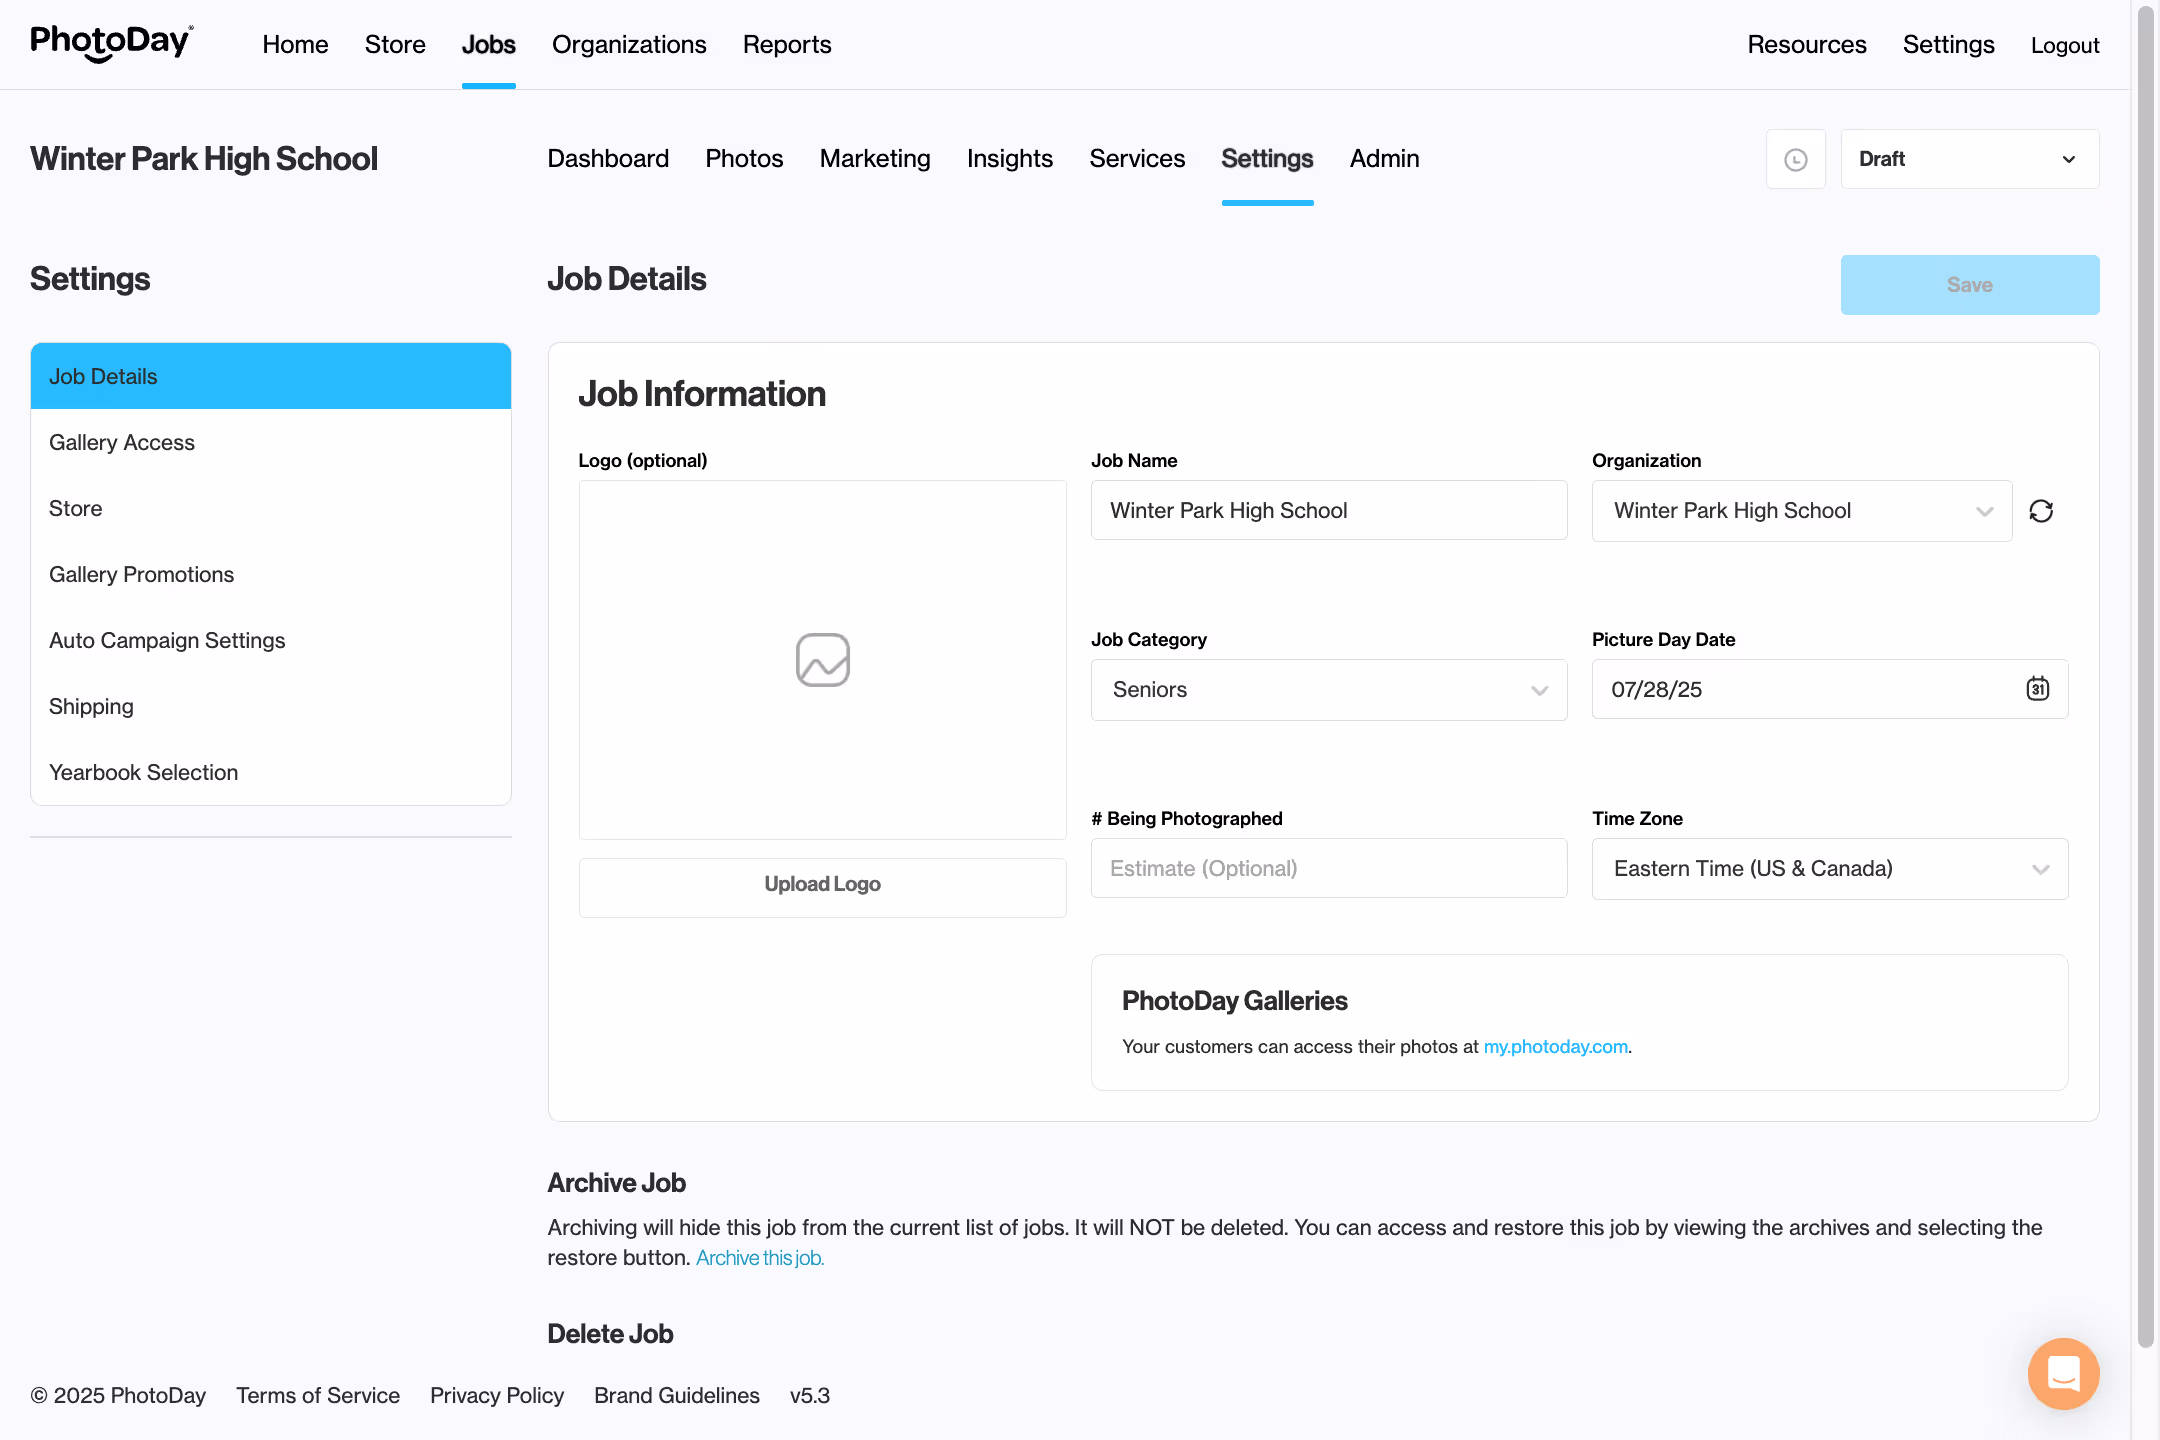Open Store settings in sidebar
The width and height of the screenshot is (2160, 1440).
click(271, 508)
